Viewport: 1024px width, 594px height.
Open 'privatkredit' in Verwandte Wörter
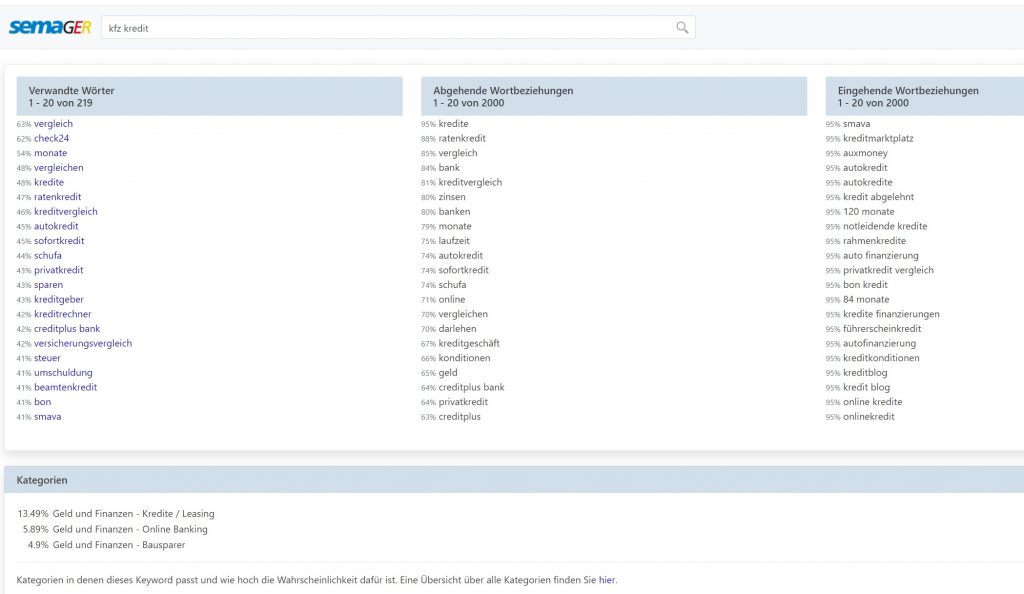[x=59, y=270]
